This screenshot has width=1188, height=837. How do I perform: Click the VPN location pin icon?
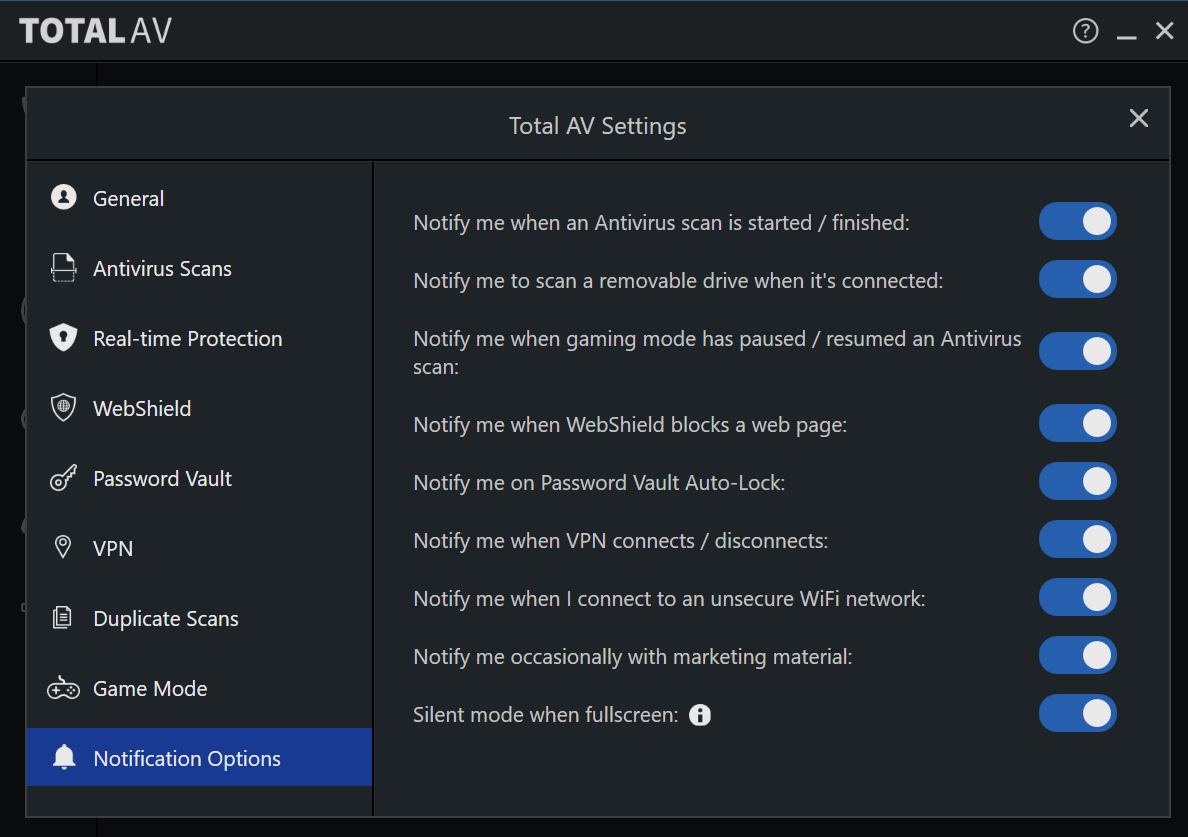64,547
